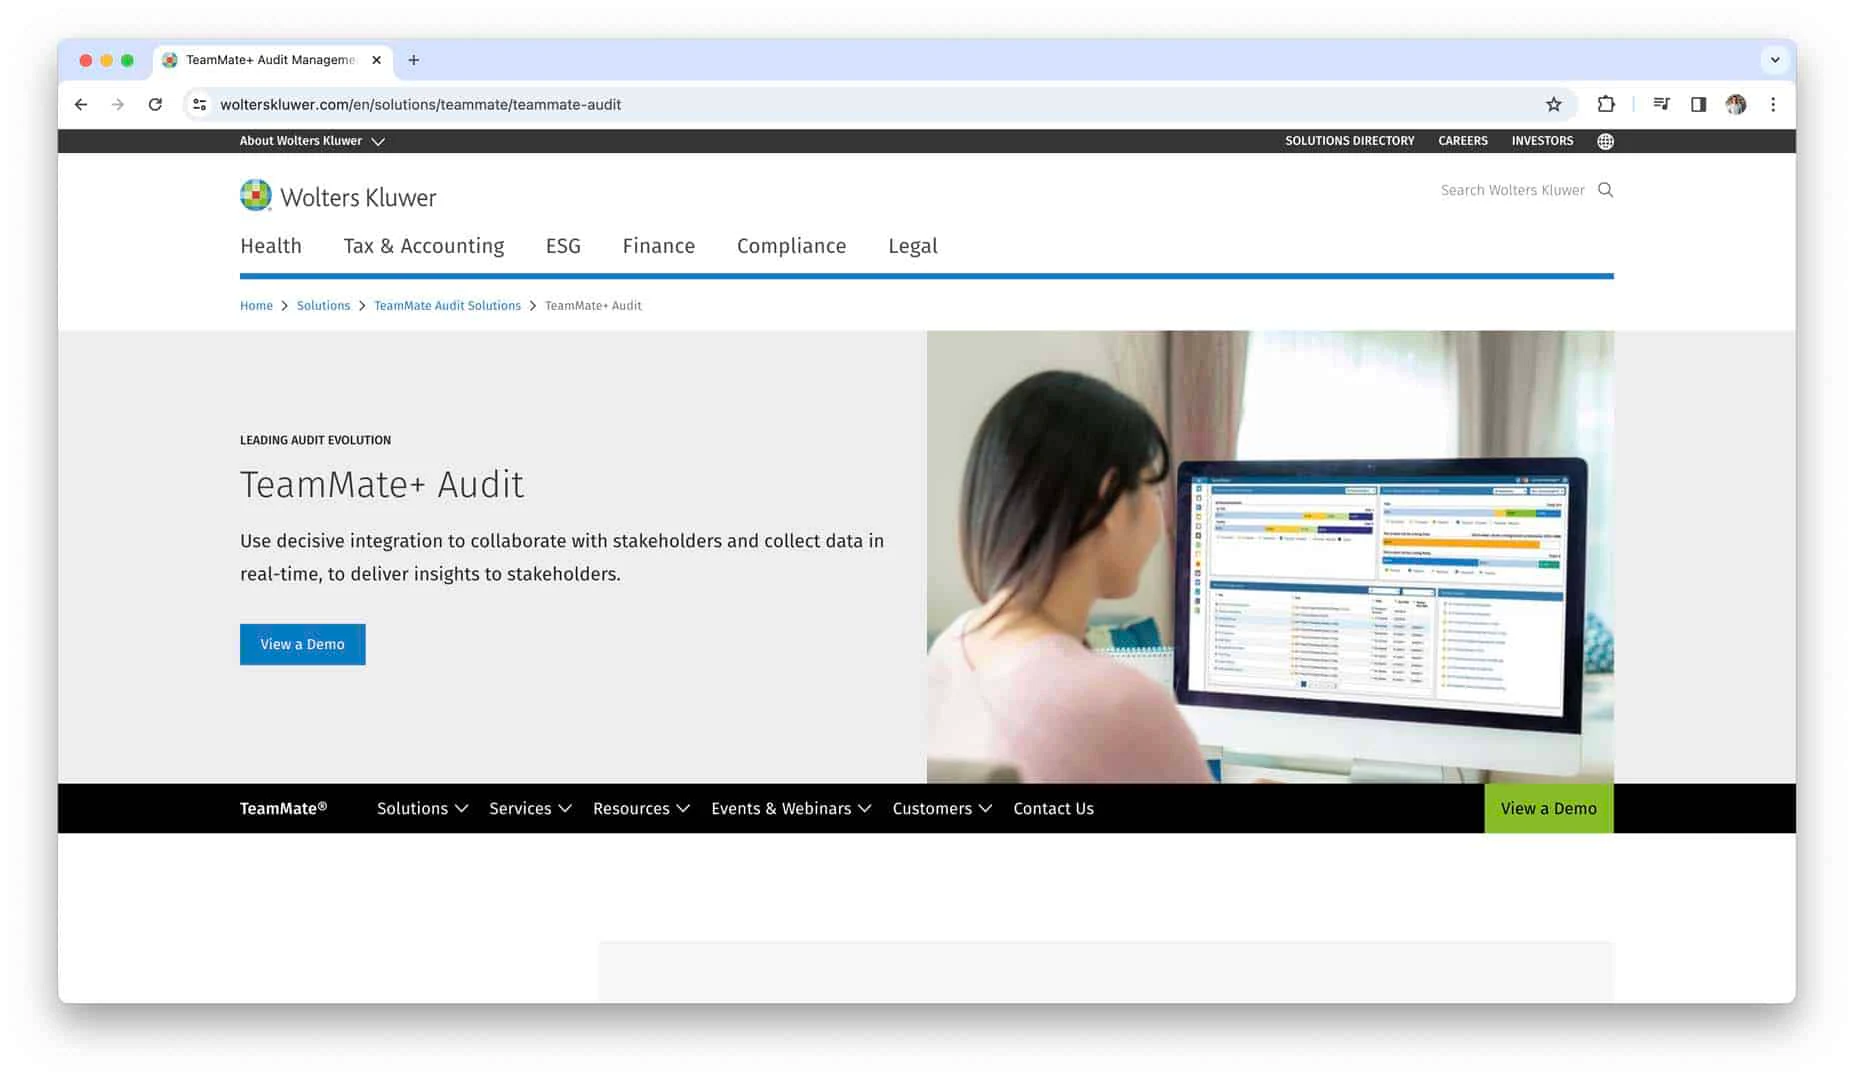Expand the Solutions dropdown in TeamMate bar

422,808
